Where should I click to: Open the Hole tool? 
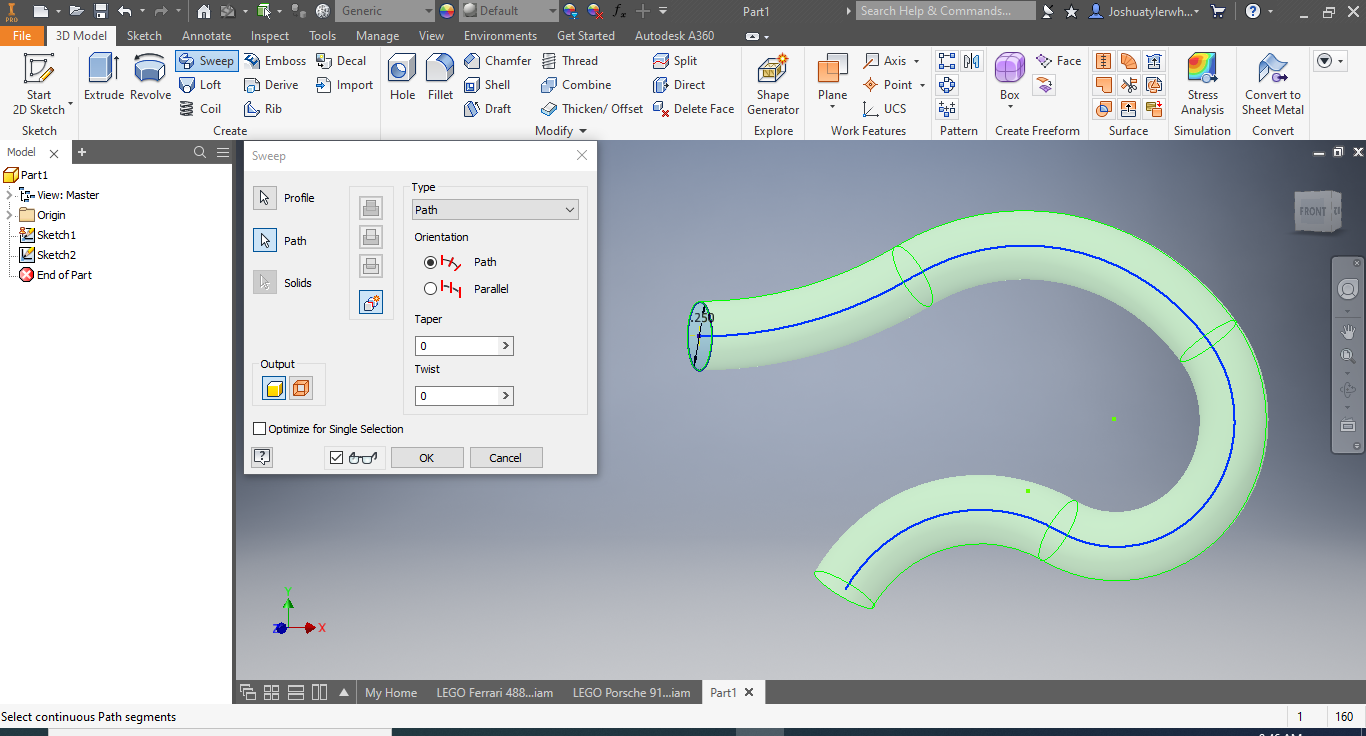point(401,75)
